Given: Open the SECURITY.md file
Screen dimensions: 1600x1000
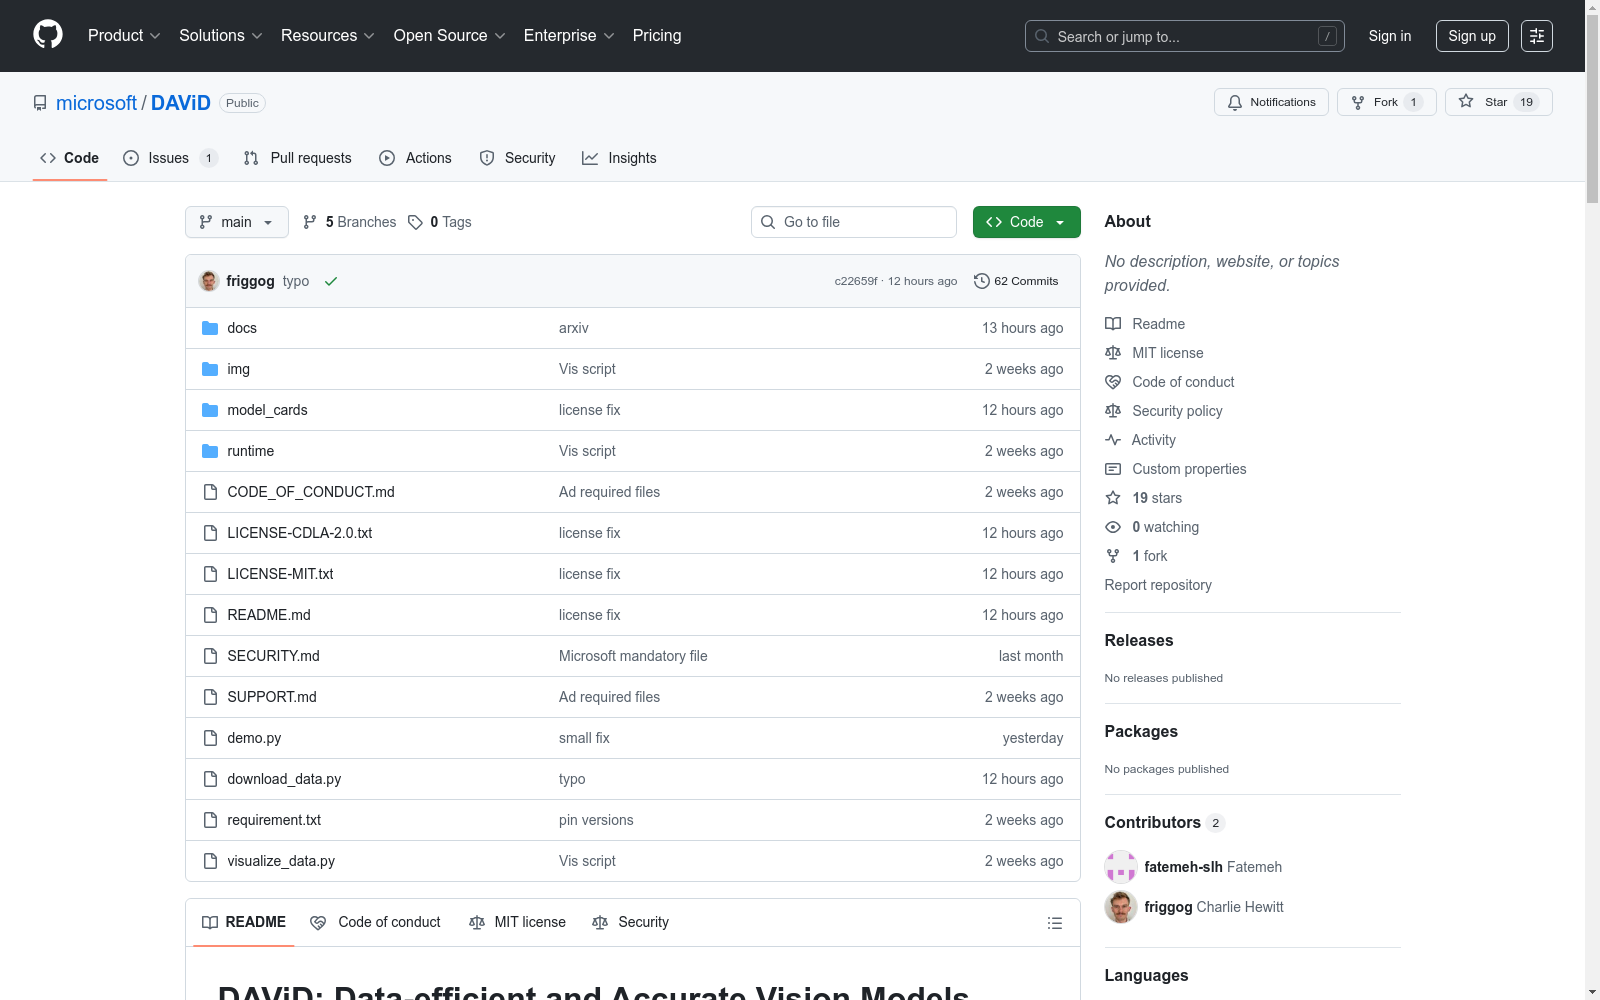Looking at the screenshot, I should pos(273,656).
